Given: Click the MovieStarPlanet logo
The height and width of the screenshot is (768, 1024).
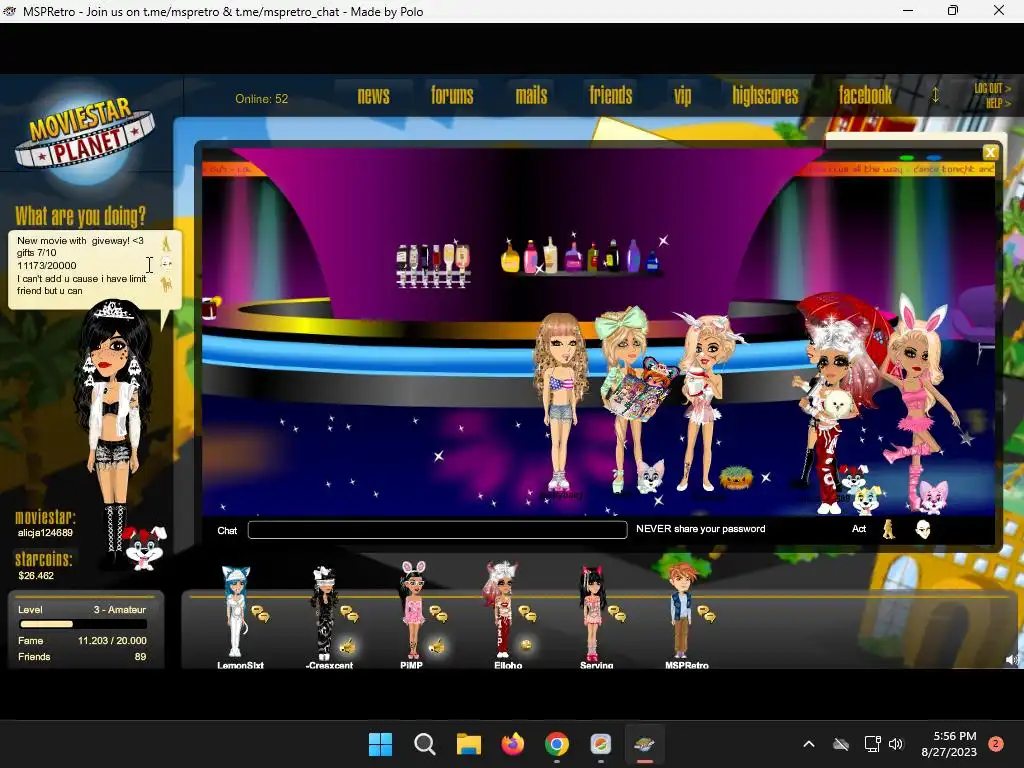Looking at the screenshot, I should (85, 135).
